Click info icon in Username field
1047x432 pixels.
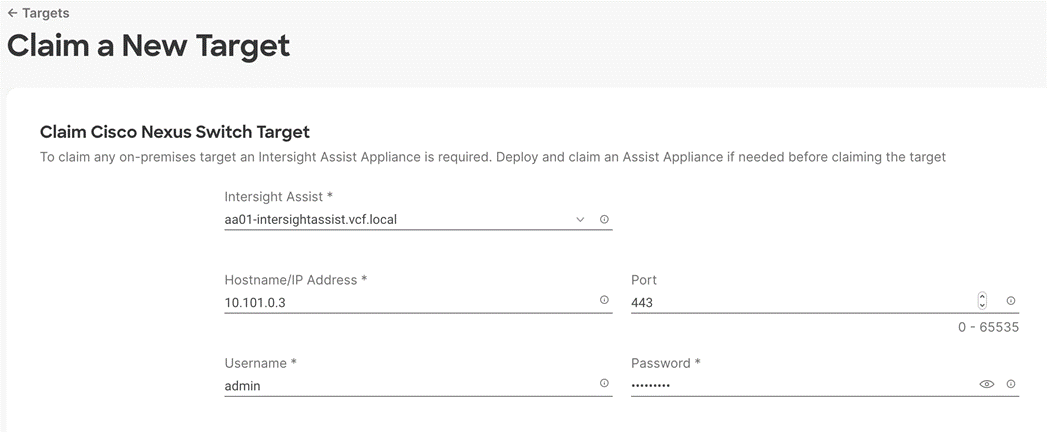point(604,383)
